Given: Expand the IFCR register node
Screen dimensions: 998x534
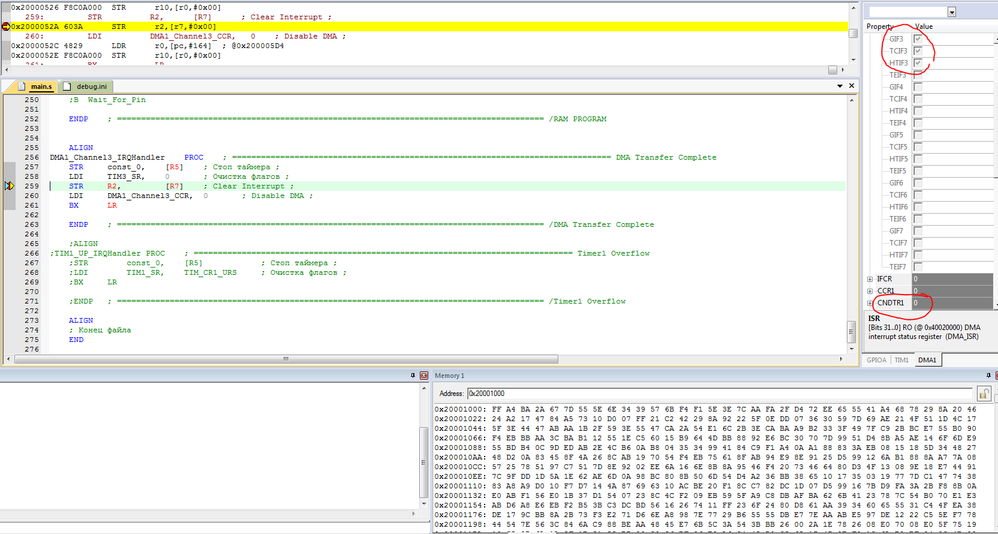Looking at the screenshot, I should pos(870,279).
